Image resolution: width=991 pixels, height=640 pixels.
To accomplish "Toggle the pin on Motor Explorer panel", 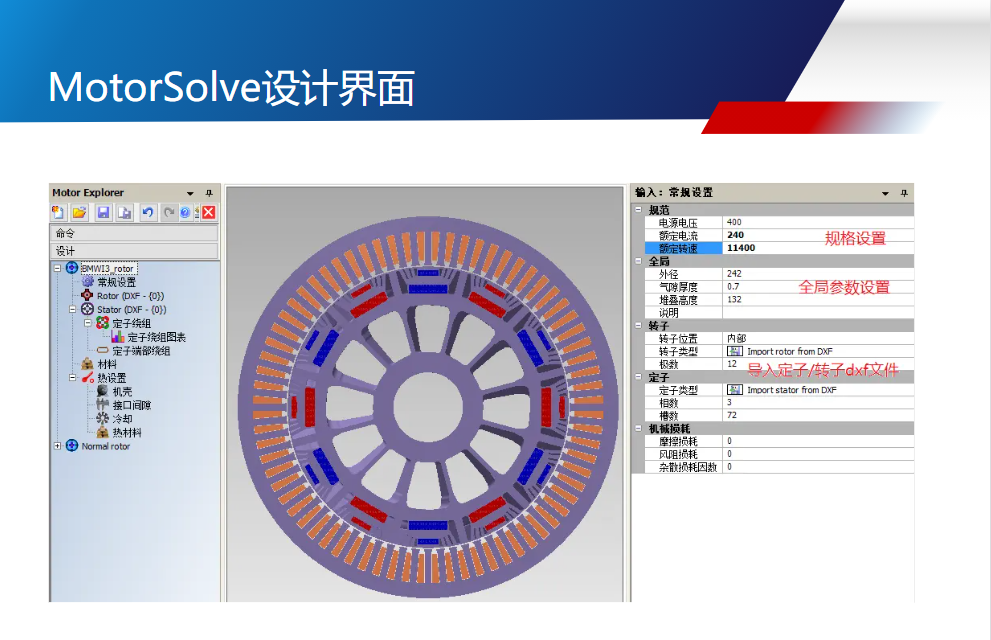I will click(x=209, y=193).
